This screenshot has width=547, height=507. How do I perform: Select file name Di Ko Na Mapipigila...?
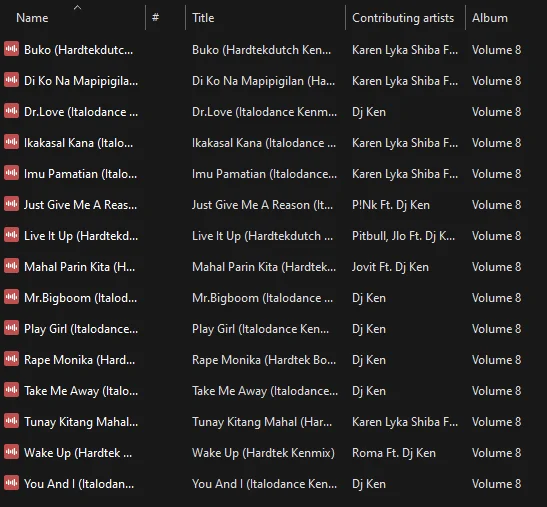coord(81,81)
